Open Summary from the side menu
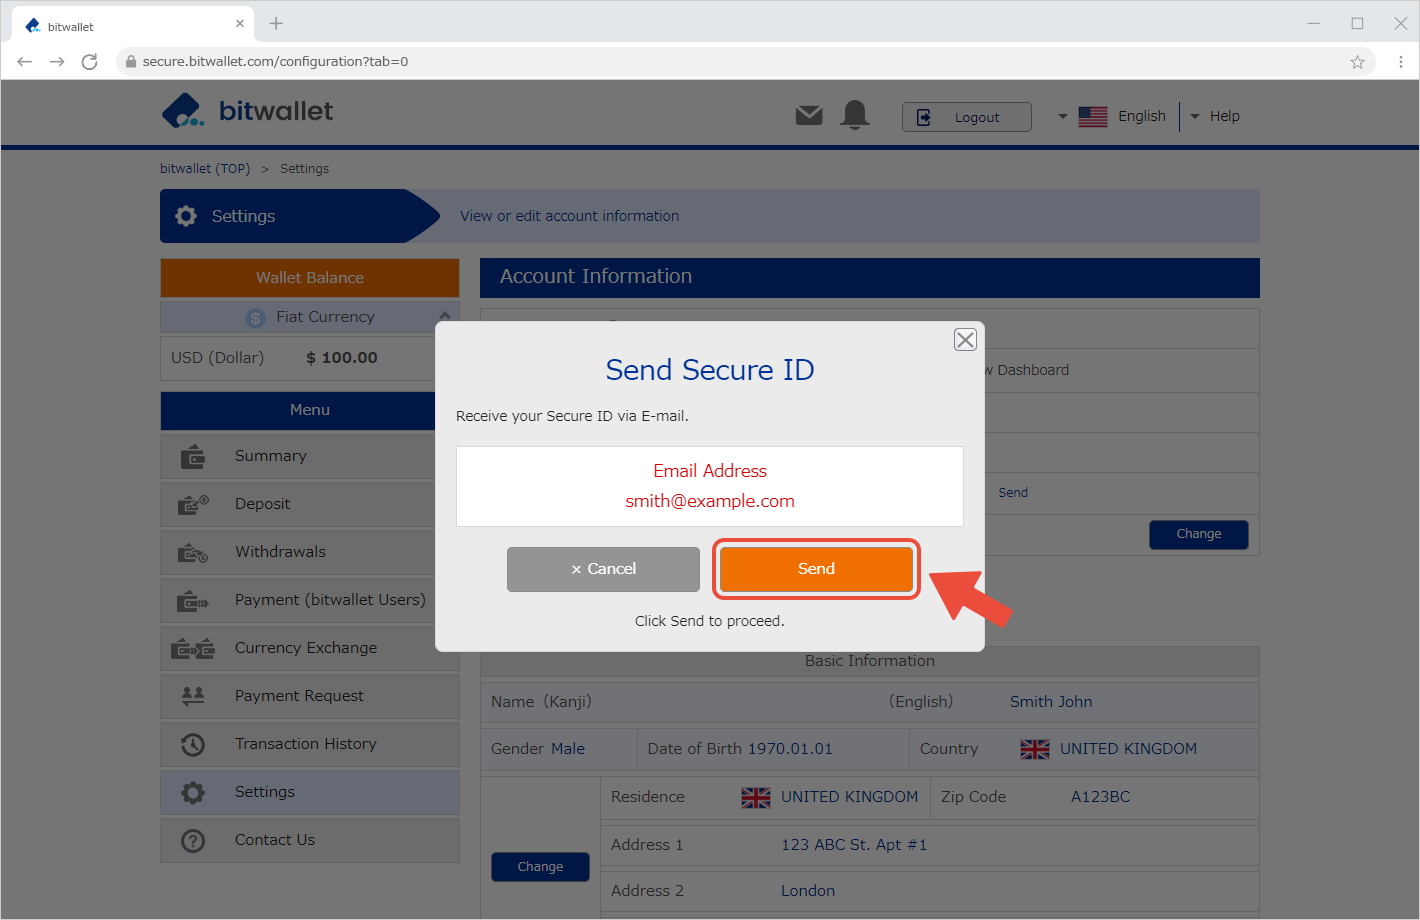Viewport: 1420px width, 920px height. (x=270, y=456)
